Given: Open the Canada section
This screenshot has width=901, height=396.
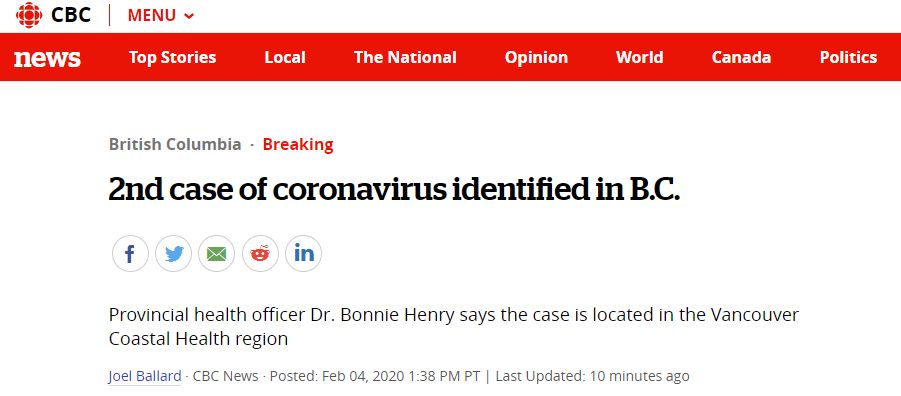Looking at the screenshot, I should 741,57.
